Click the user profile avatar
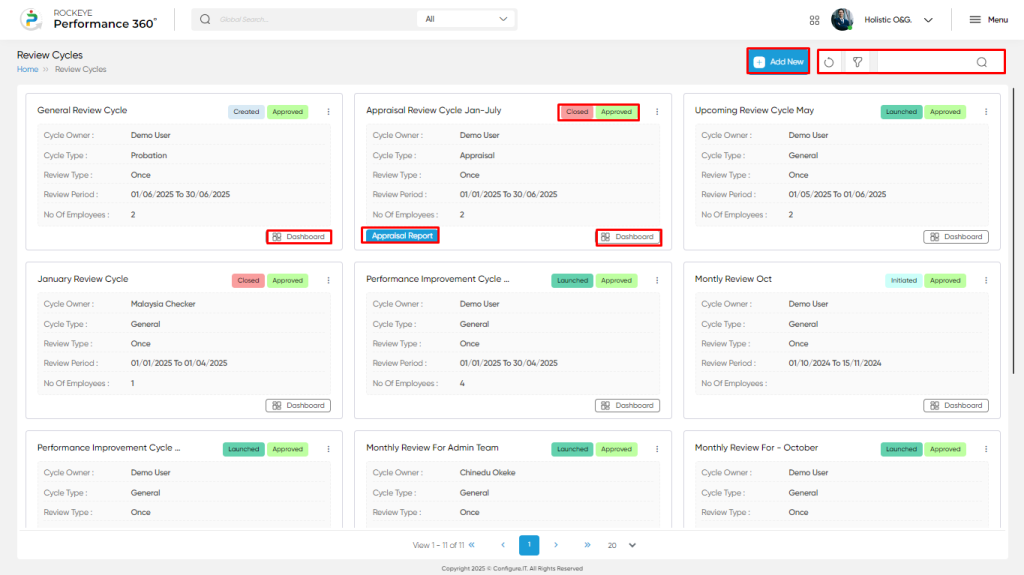The width and height of the screenshot is (1024, 575). pos(842,20)
